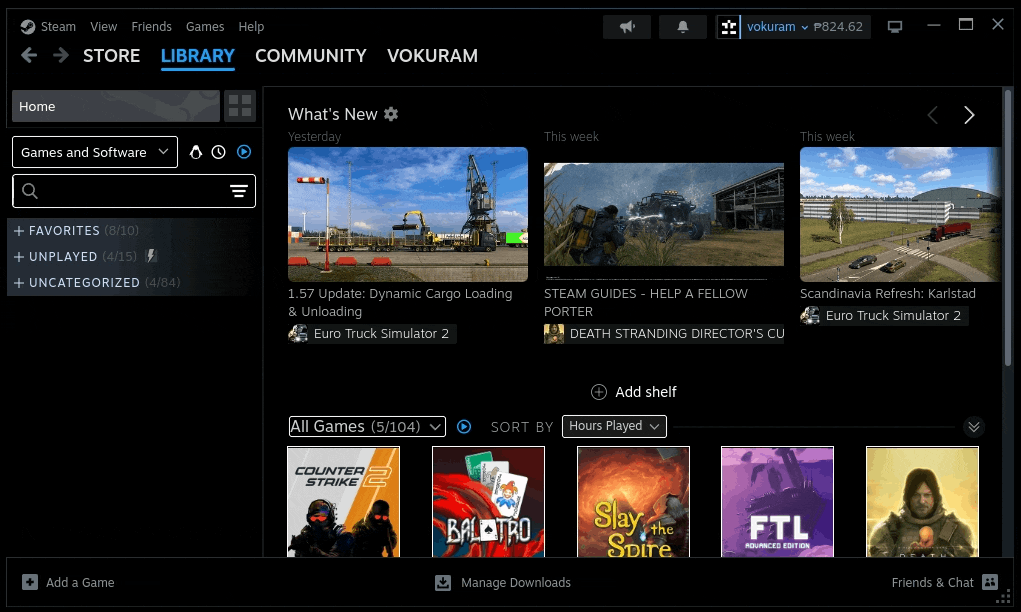This screenshot has width=1021, height=612.
Task: Click the Manage Downloads arrow icon
Action: point(443,583)
